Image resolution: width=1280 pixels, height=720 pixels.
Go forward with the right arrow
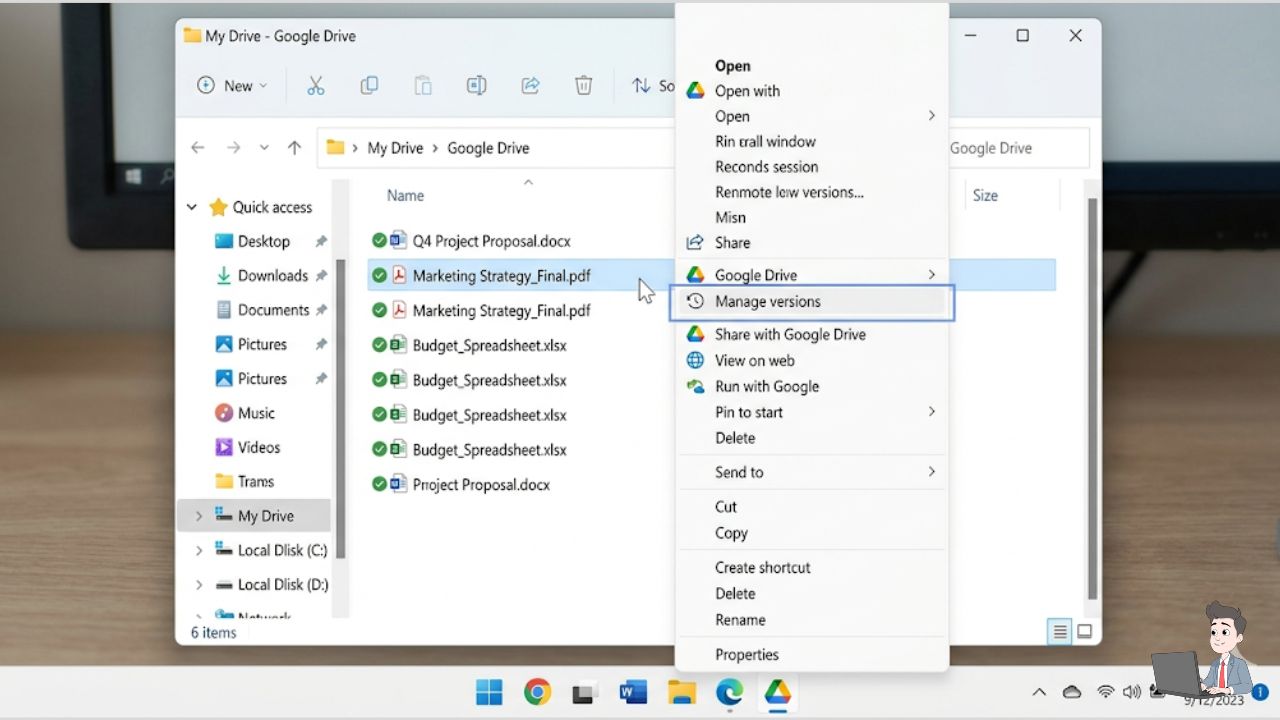233,148
